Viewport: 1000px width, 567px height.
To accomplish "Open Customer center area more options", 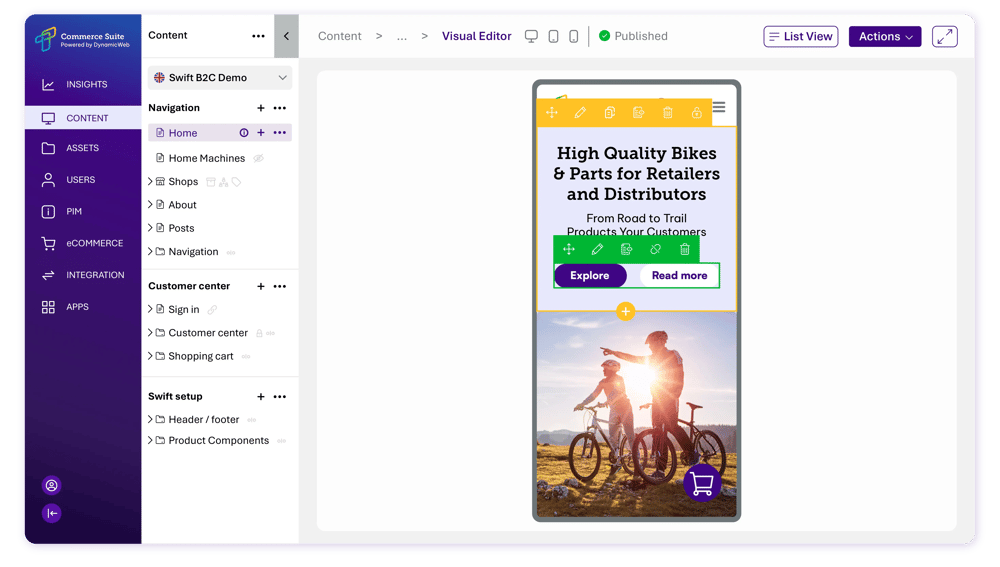I will point(280,286).
